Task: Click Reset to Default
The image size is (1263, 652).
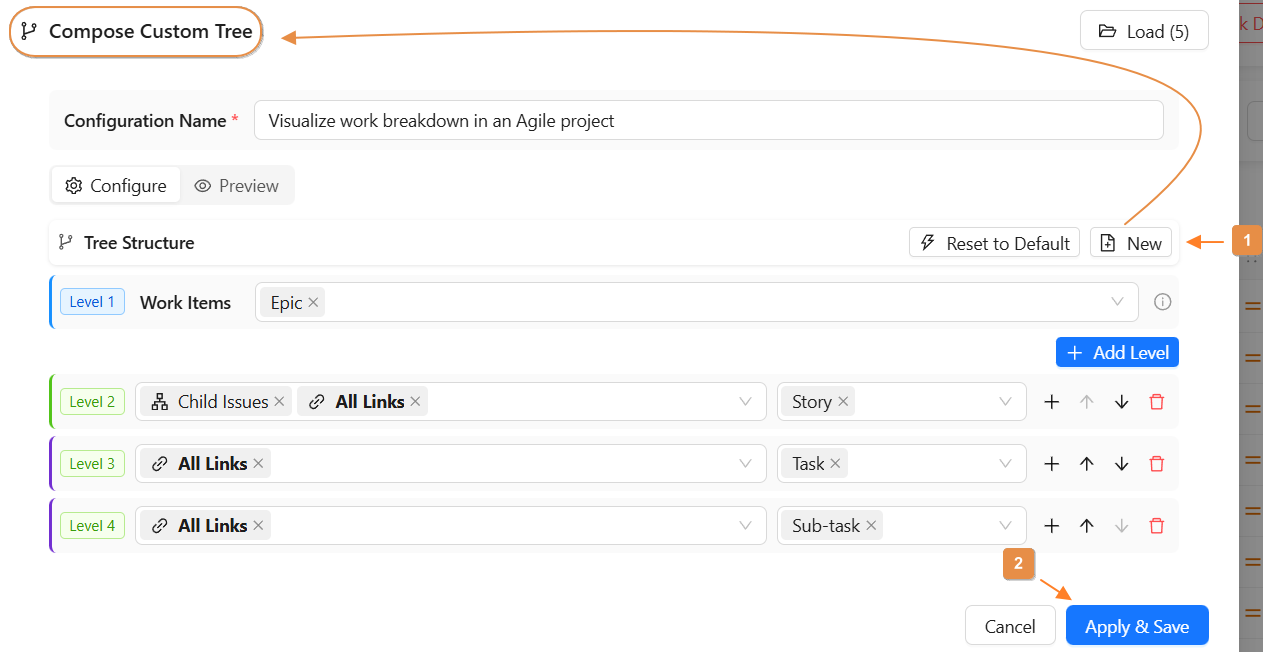Action: pos(994,243)
